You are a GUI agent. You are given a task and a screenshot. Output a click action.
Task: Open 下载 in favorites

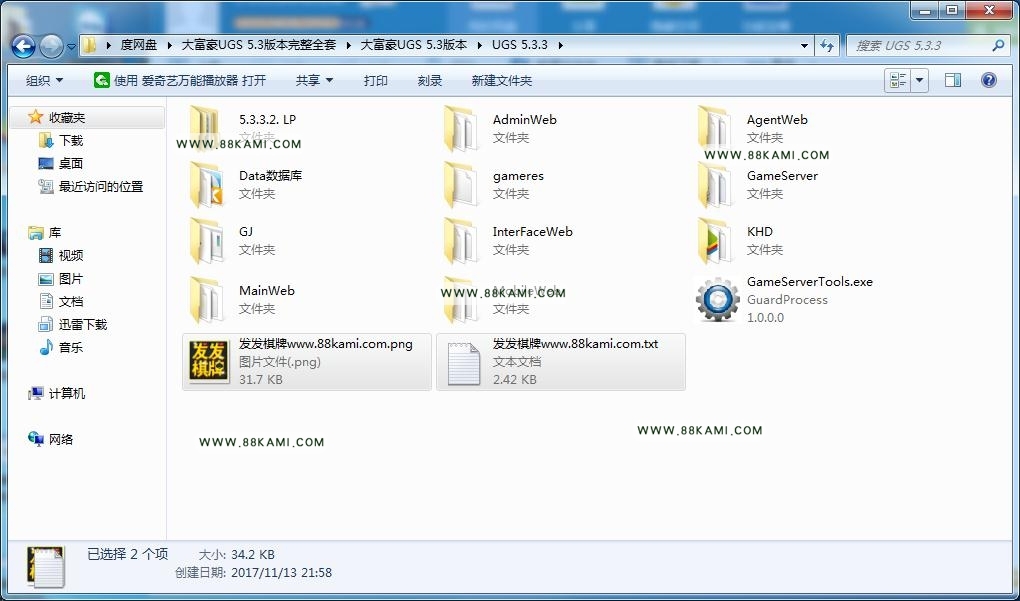coord(71,140)
